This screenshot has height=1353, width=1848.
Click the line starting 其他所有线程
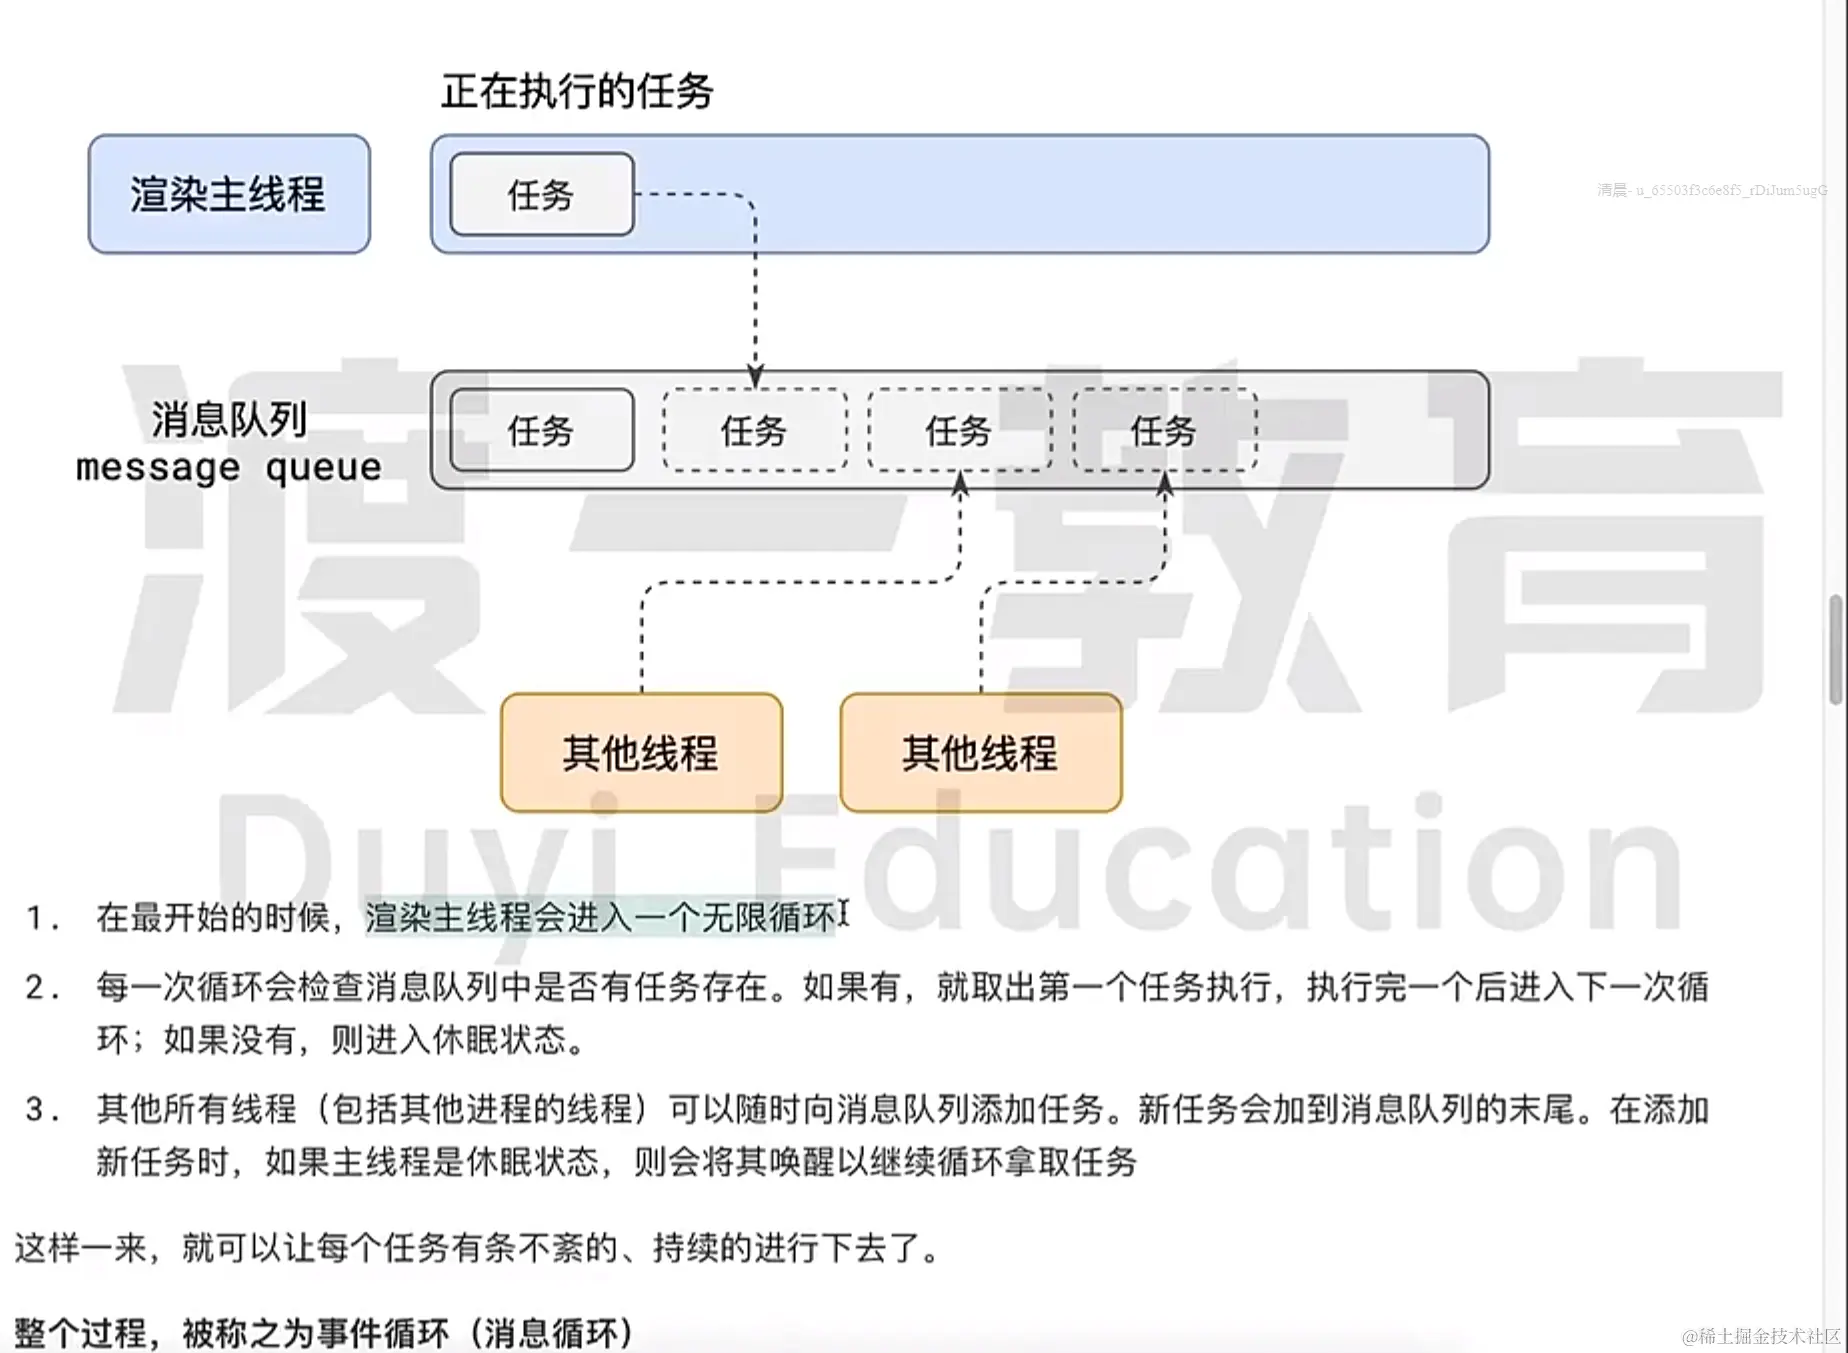tap(902, 1109)
